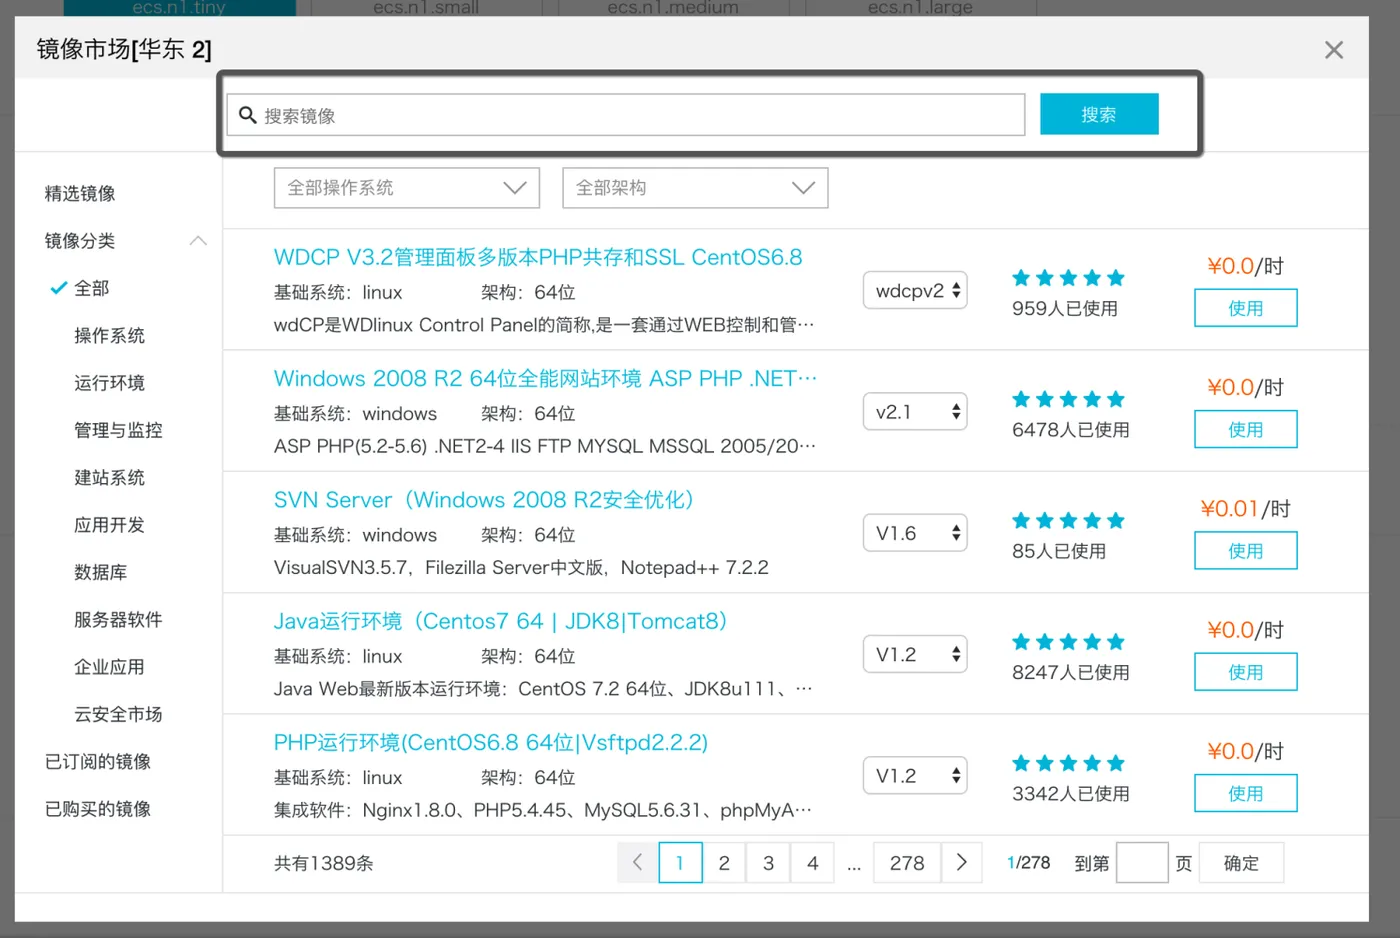Click 使用 for Windows 2008 R2 image

click(x=1245, y=429)
